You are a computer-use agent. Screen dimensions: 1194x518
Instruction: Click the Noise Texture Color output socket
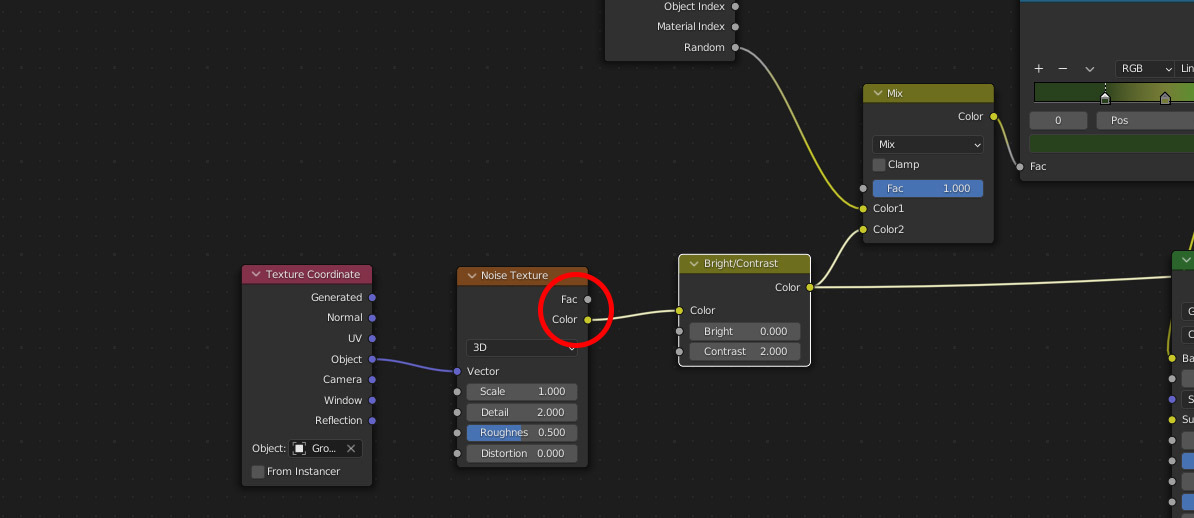click(x=588, y=320)
